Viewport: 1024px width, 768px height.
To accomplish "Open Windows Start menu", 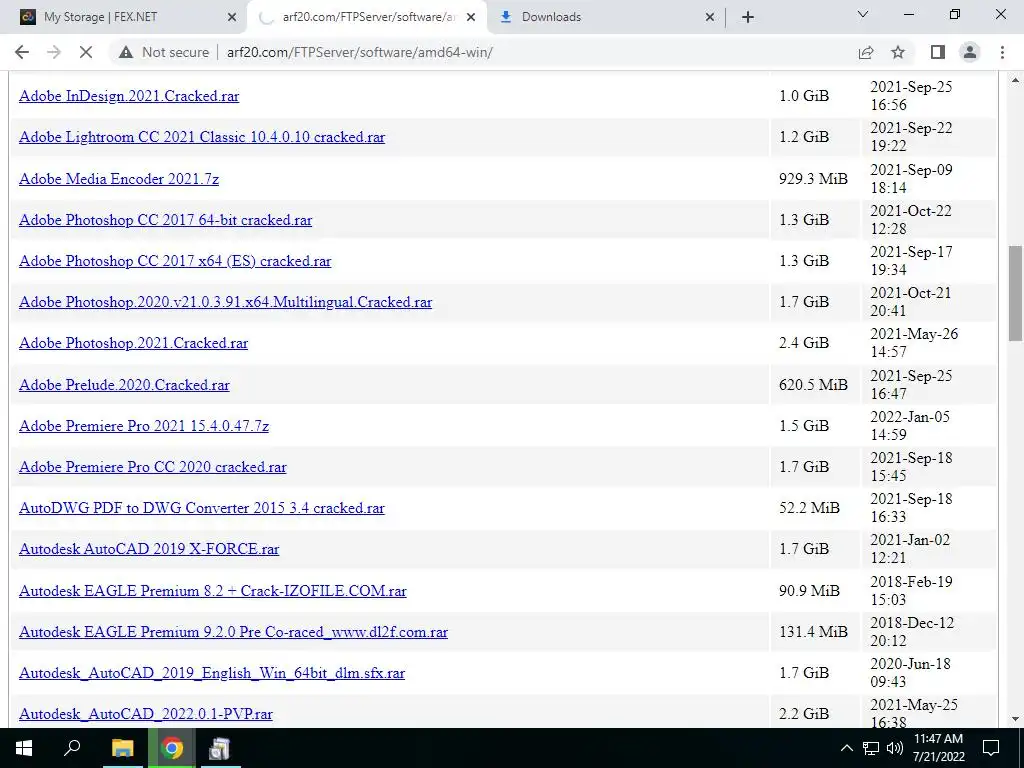I will click(x=24, y=748).
